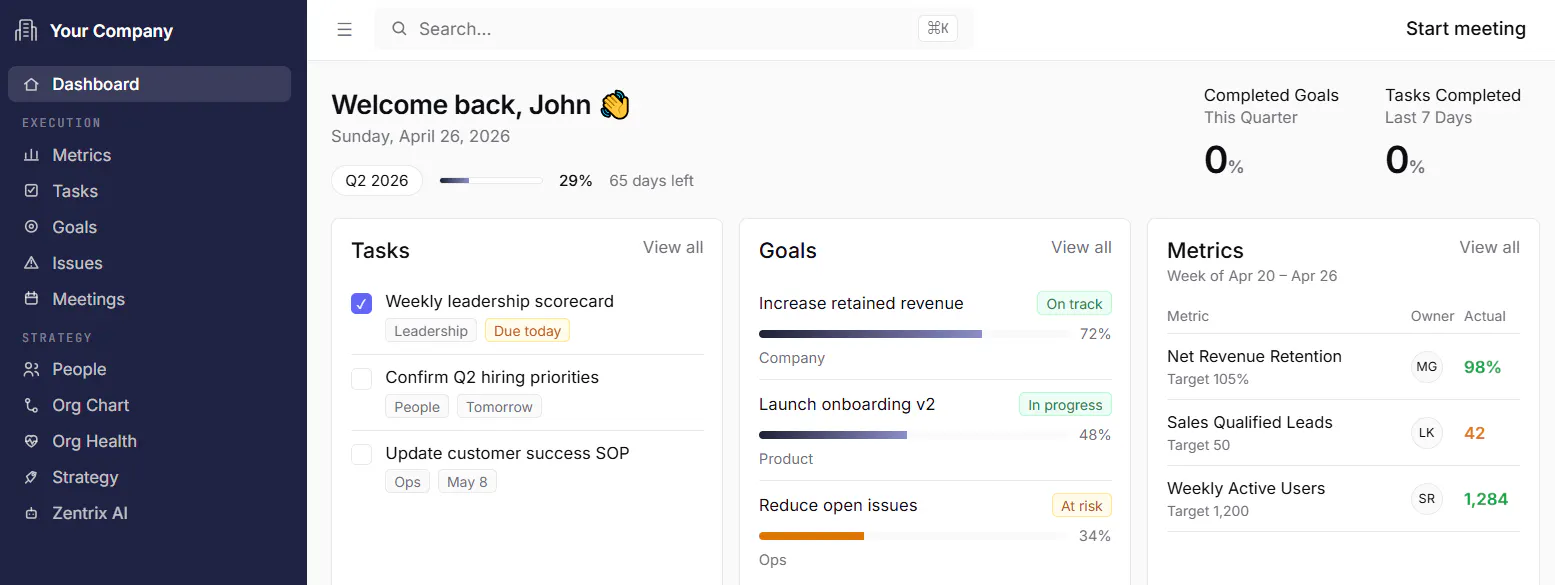Focus the Search input field

(x=673, y=29)
